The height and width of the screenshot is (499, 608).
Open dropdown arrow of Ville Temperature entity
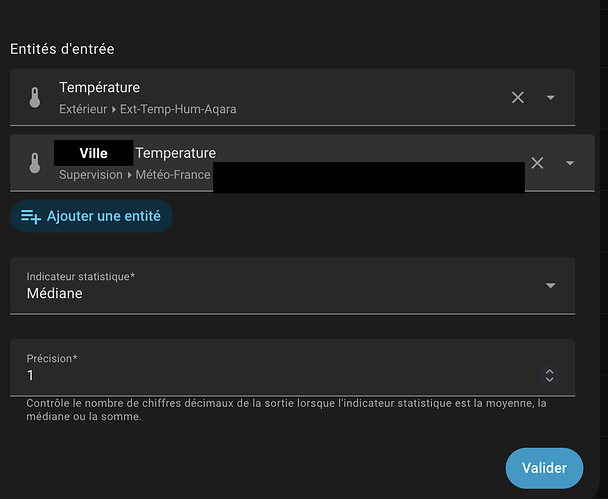pyautogui.click(x=570, y=163)
